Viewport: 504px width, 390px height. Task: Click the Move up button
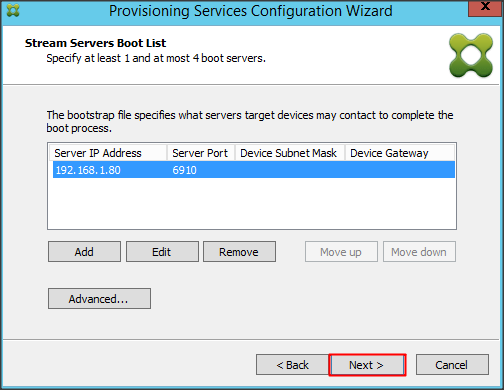[341, 252]
